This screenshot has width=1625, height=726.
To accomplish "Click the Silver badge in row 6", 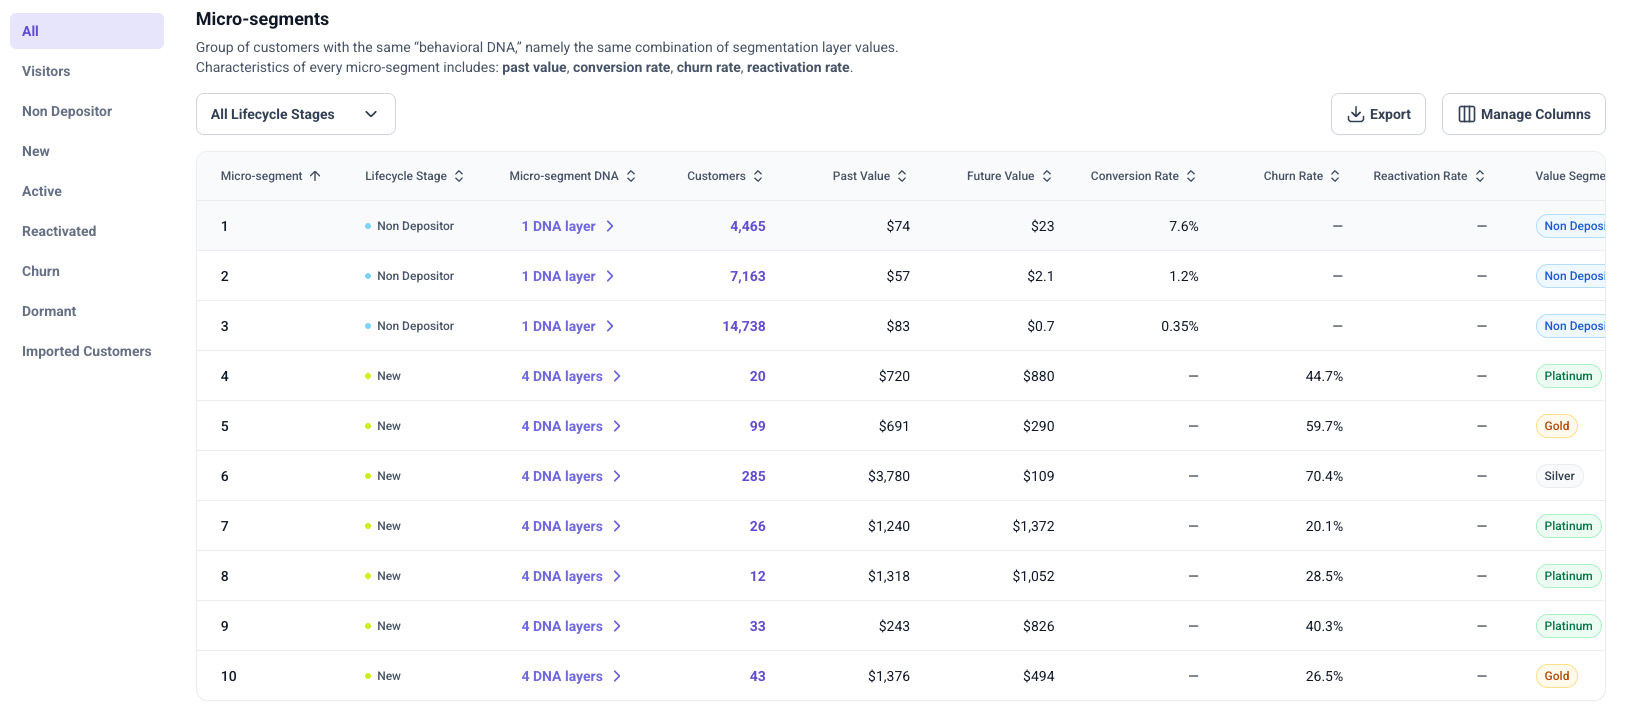I will point(1559,476).
